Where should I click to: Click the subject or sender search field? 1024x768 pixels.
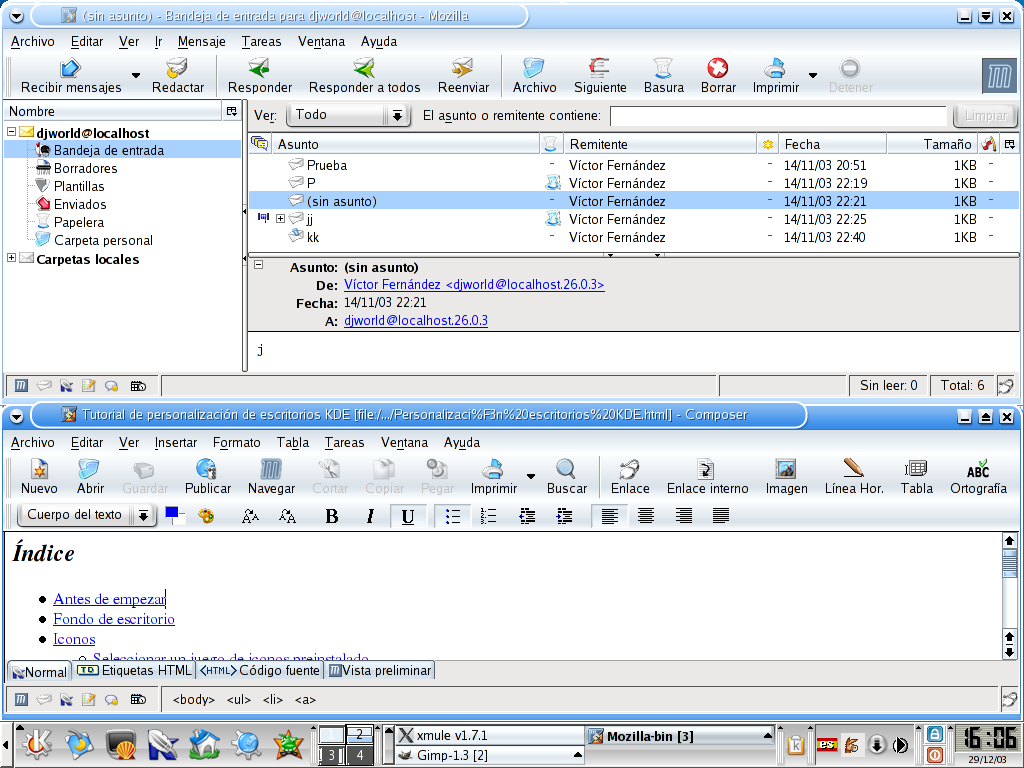coord(778,116)
